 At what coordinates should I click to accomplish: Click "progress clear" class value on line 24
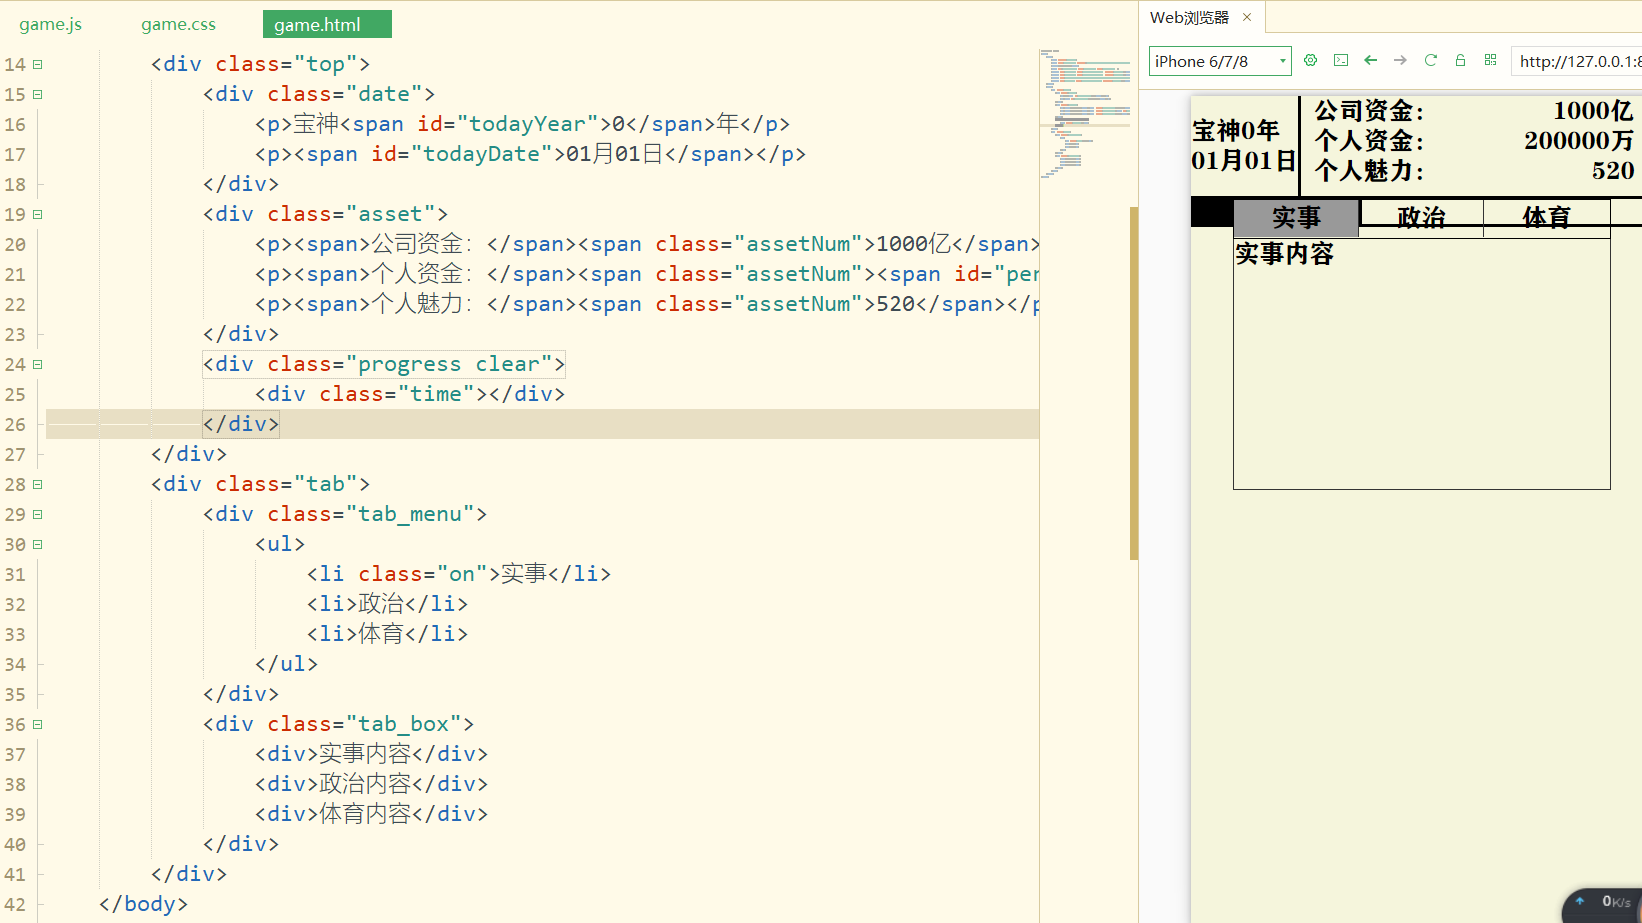[x=449, y=364]
